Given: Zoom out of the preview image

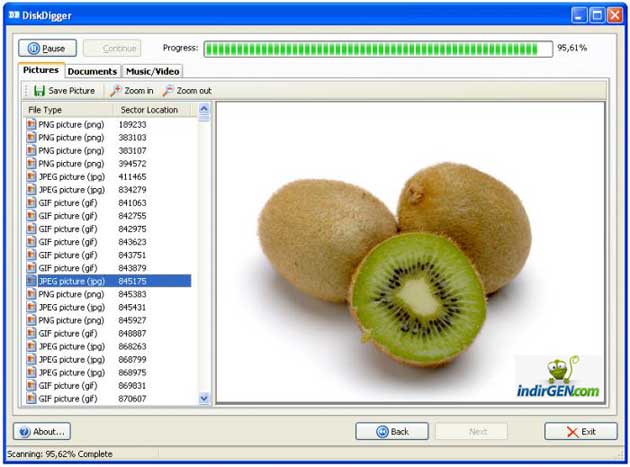Looking at the screenshot, I should click(x=187, y=91).
